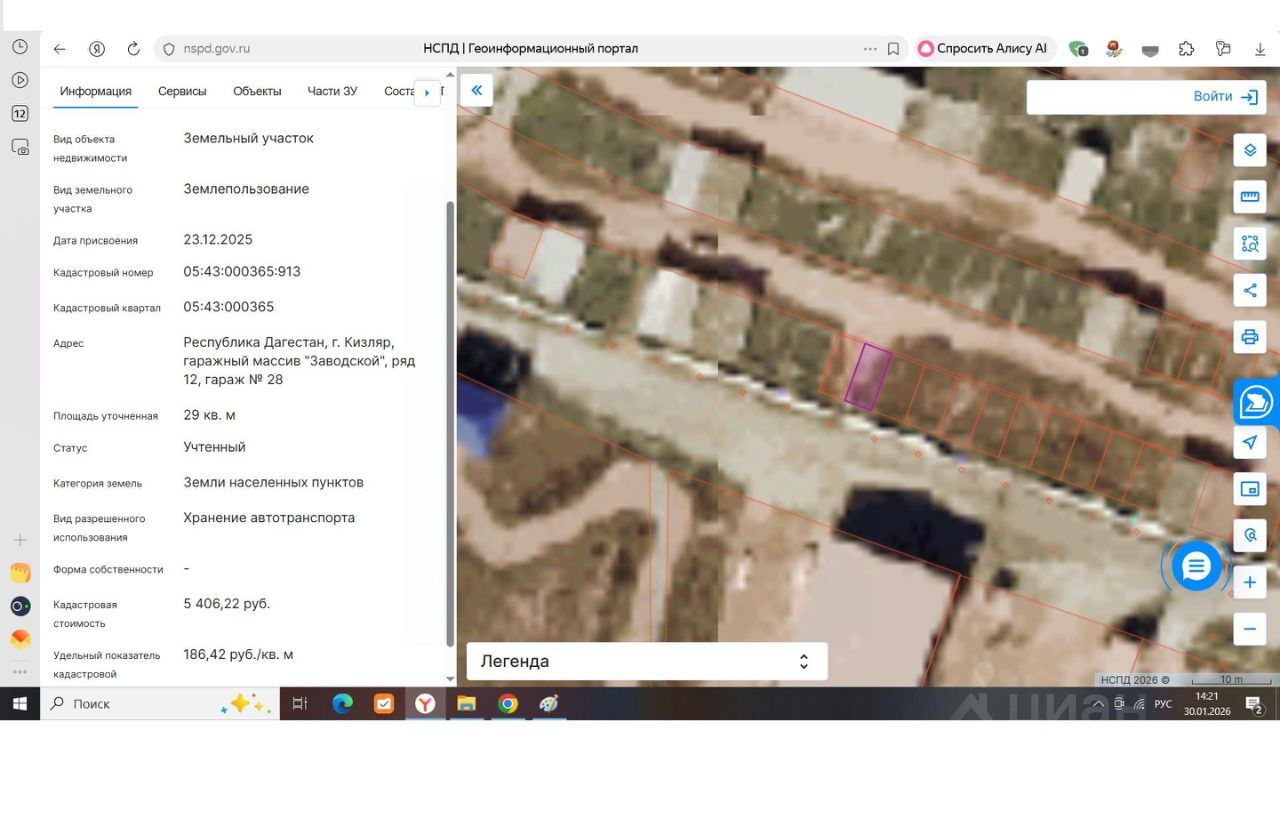Screen dimensions: 1280x827
Task: Click cadastral number 05:43:000365:913
Action: pos(242,271)
